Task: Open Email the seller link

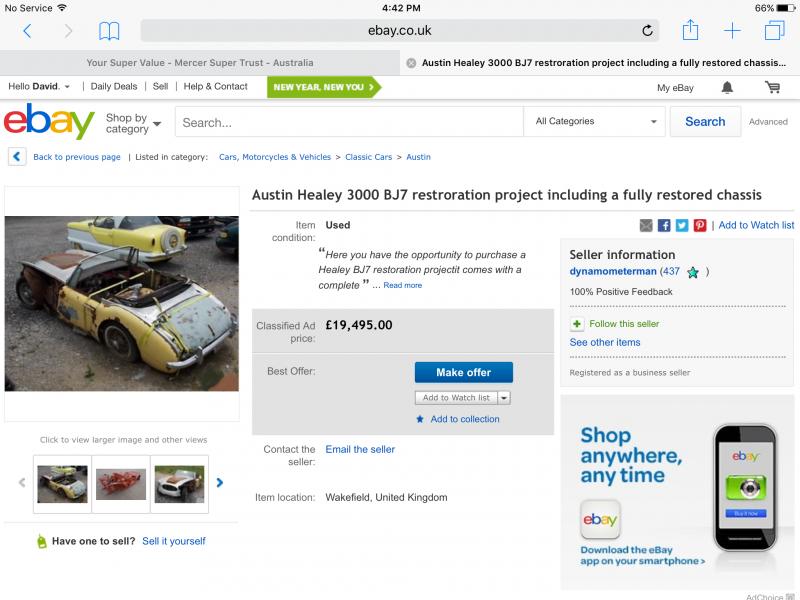Action: click(360, 449)
